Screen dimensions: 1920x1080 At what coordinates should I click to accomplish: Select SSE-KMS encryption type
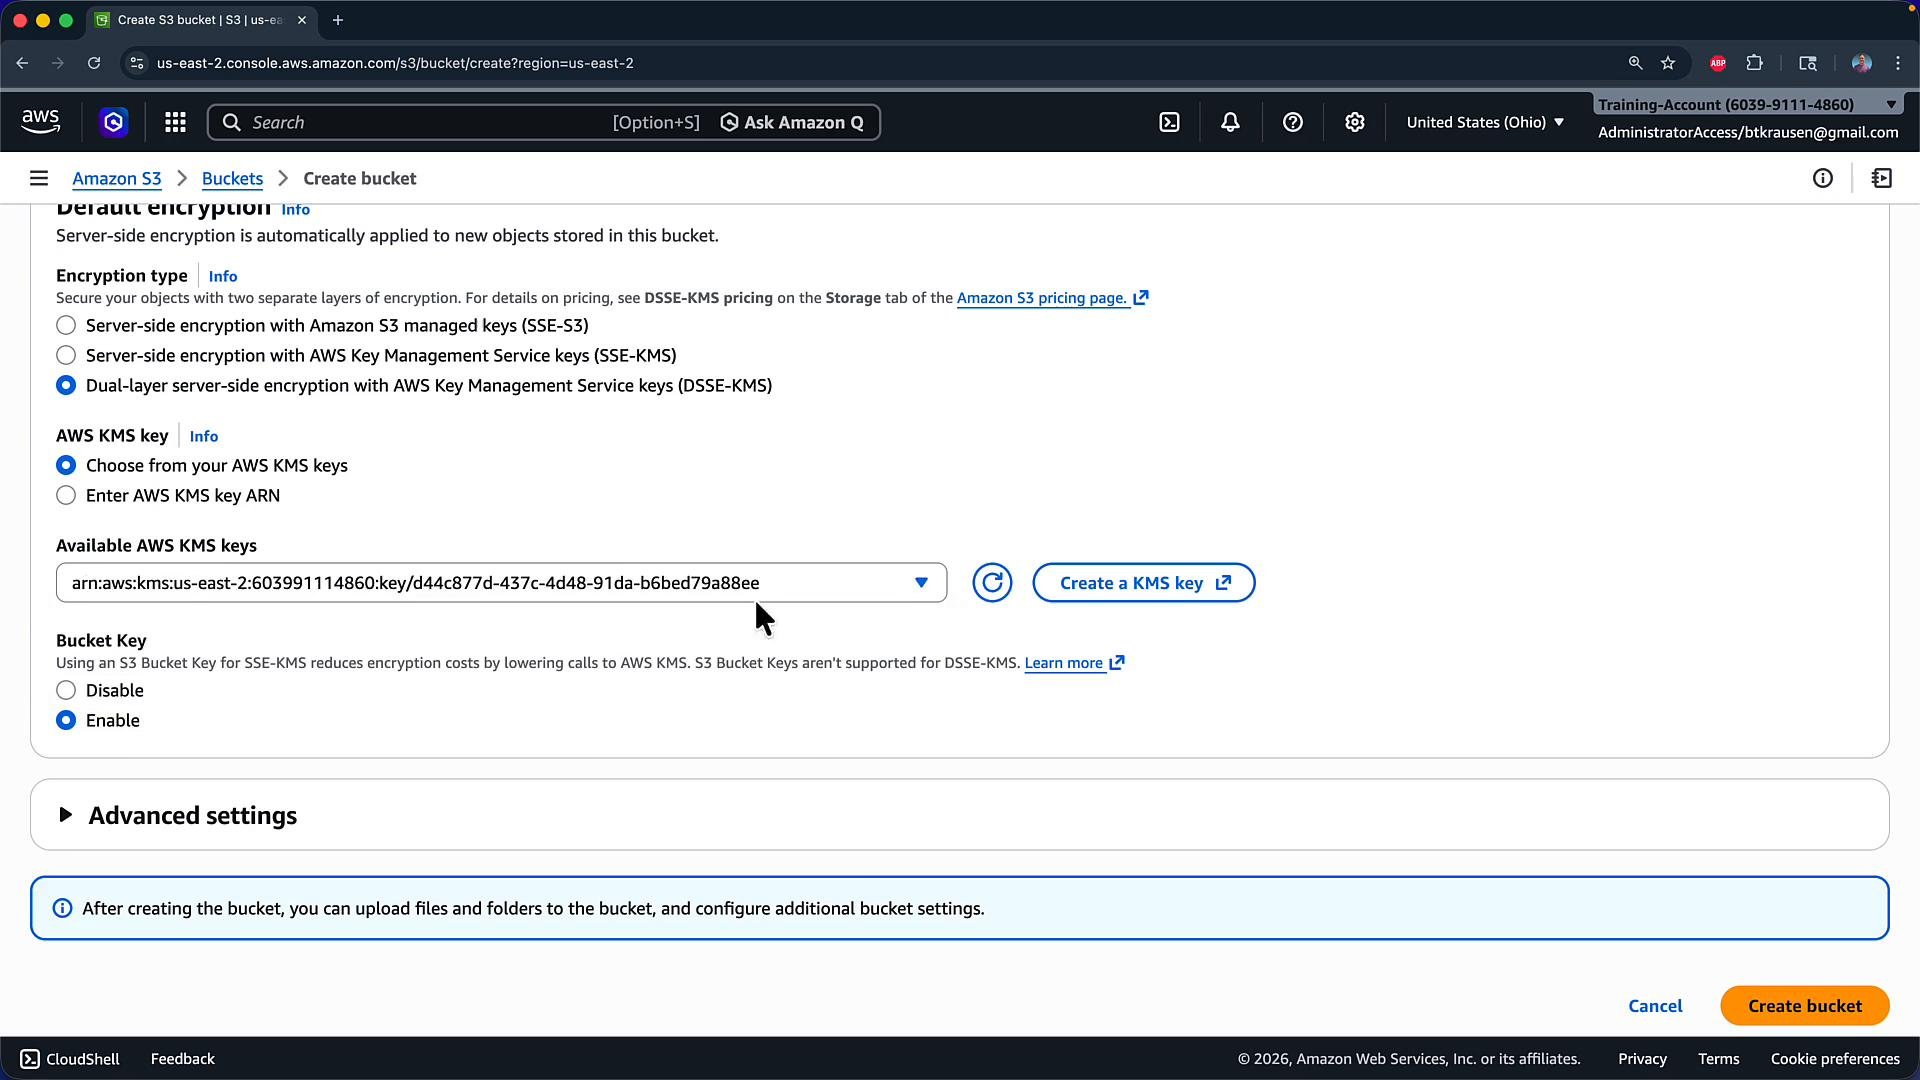click(66, 355)
